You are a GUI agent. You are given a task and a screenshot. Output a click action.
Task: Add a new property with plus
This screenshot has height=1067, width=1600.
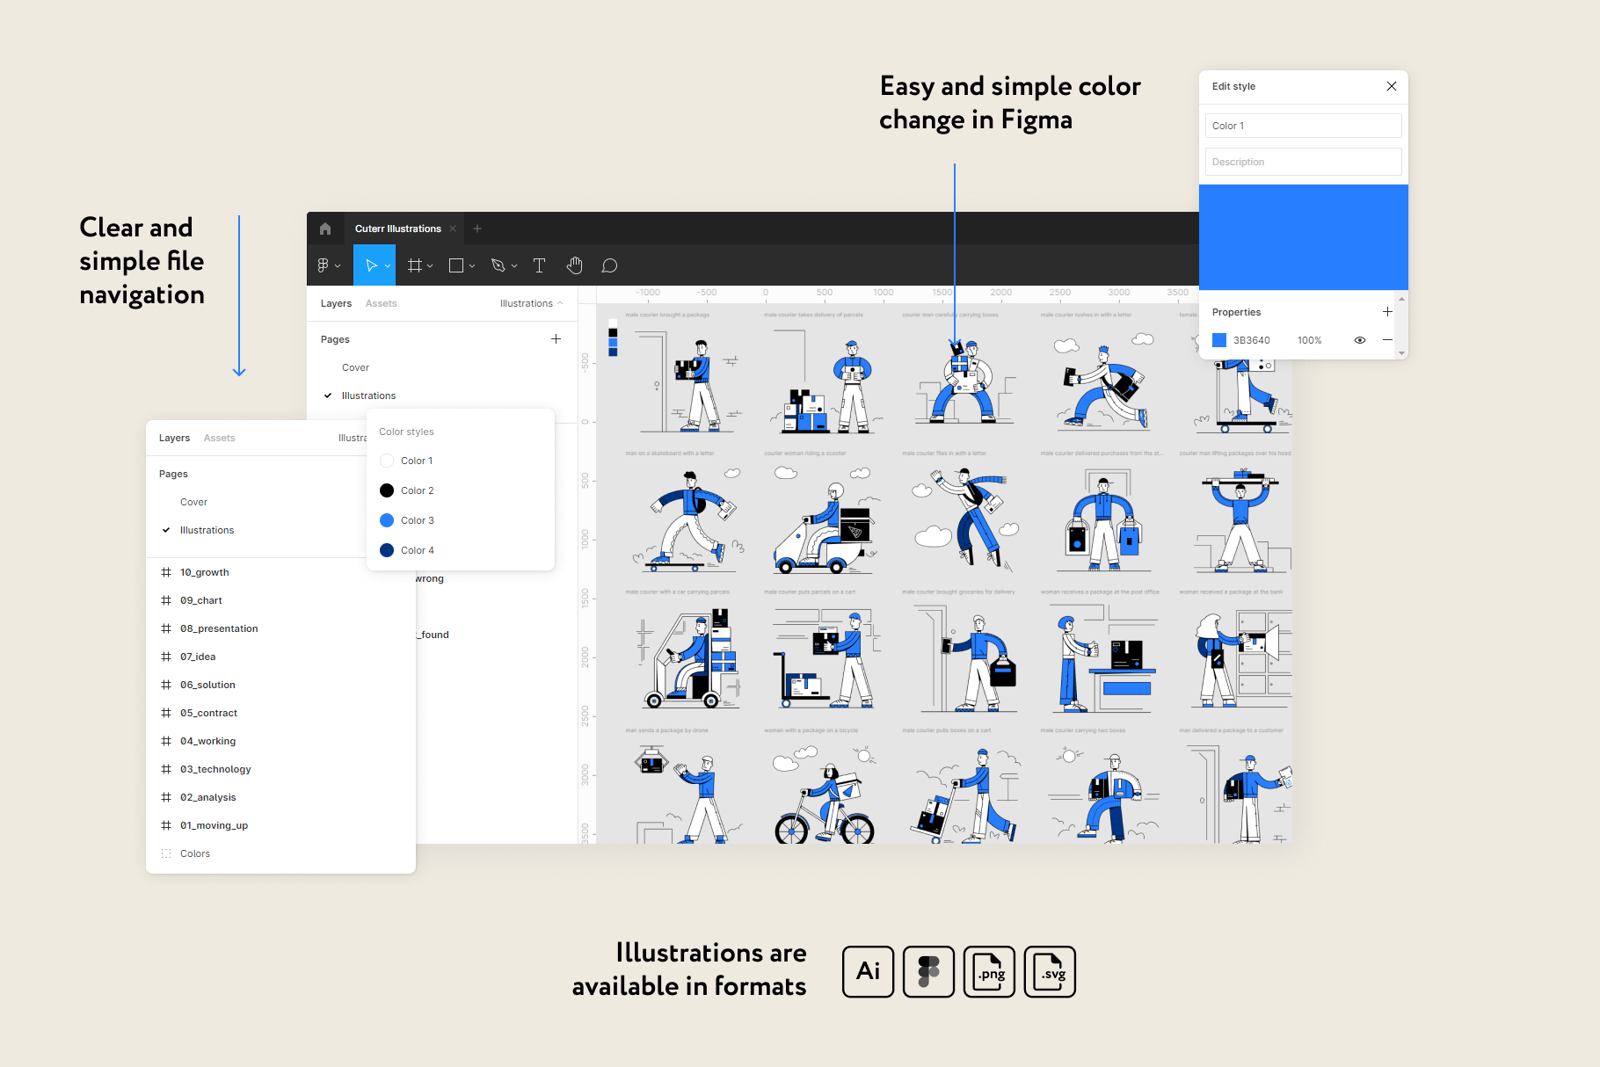(x=1387, y=312)
